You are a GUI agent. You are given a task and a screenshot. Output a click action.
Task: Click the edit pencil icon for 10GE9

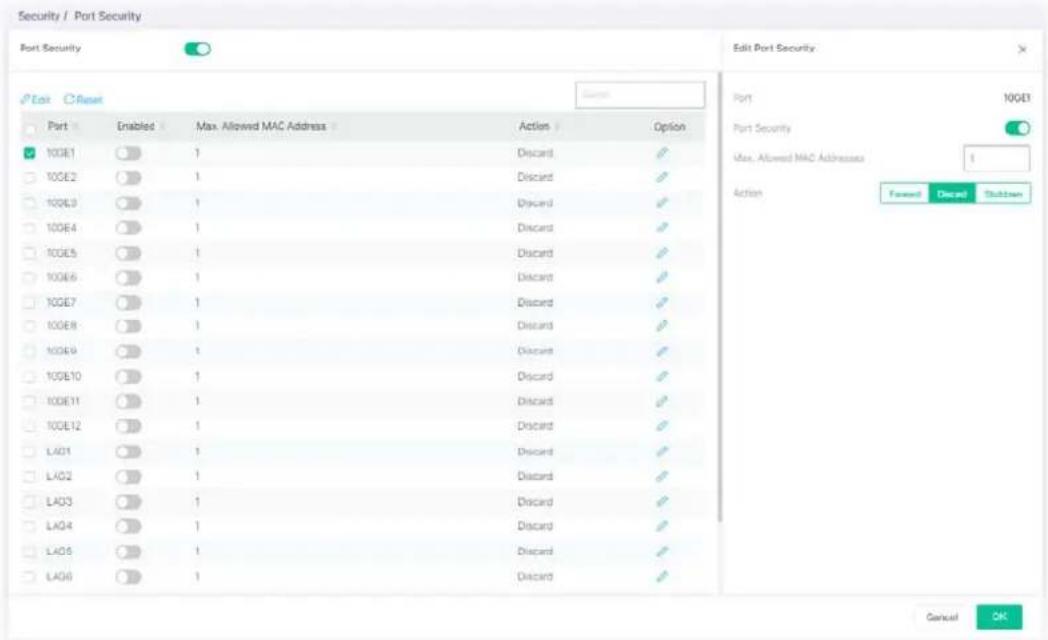pos(662,351)
